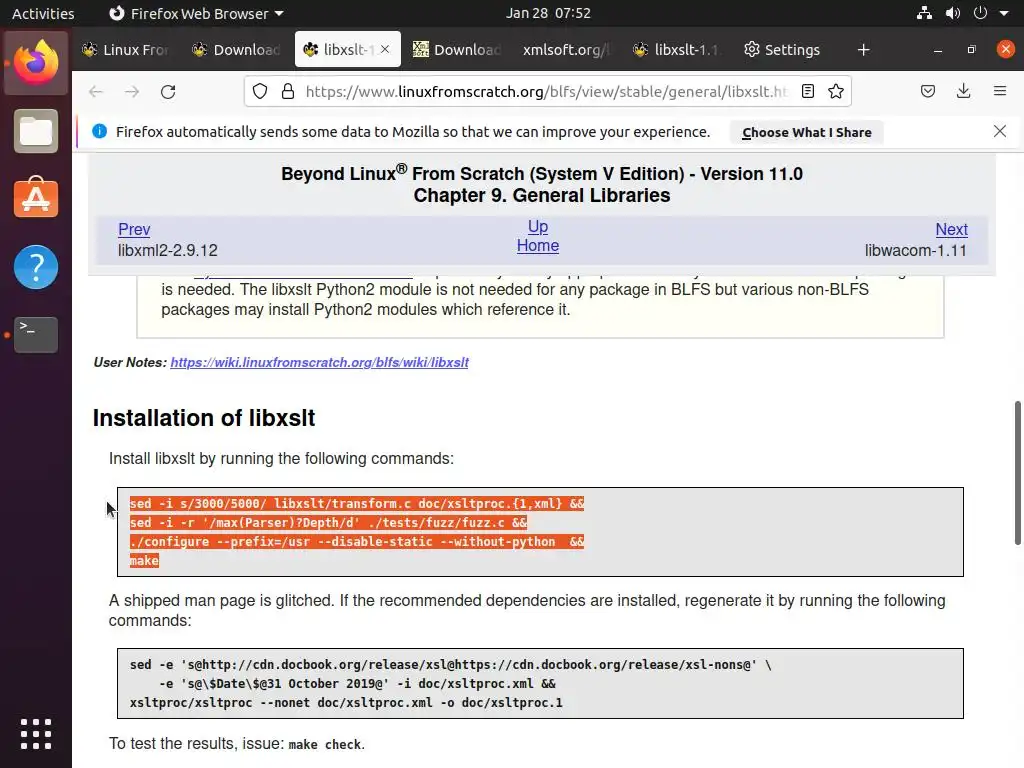Open the wiki libxslt user notes link
This screenshot has height=768, width=1024.
tap(319, 362)
